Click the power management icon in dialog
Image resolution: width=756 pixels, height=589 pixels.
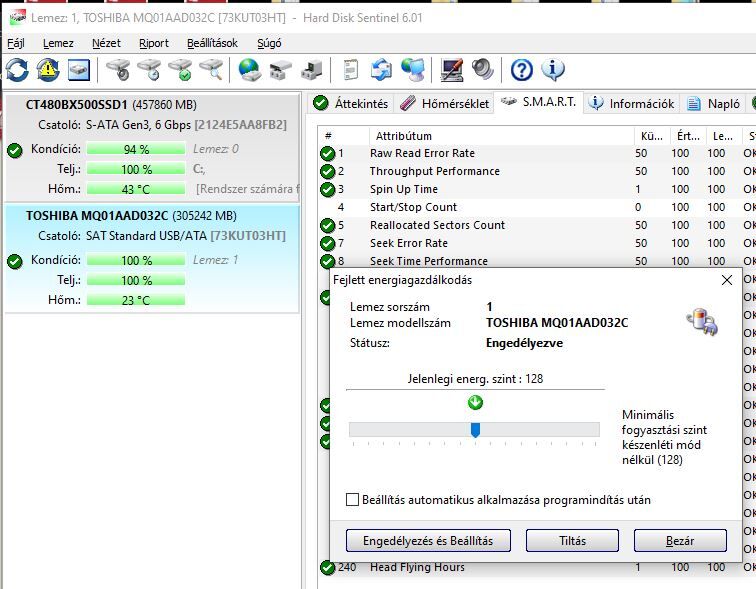click(702, 321)
